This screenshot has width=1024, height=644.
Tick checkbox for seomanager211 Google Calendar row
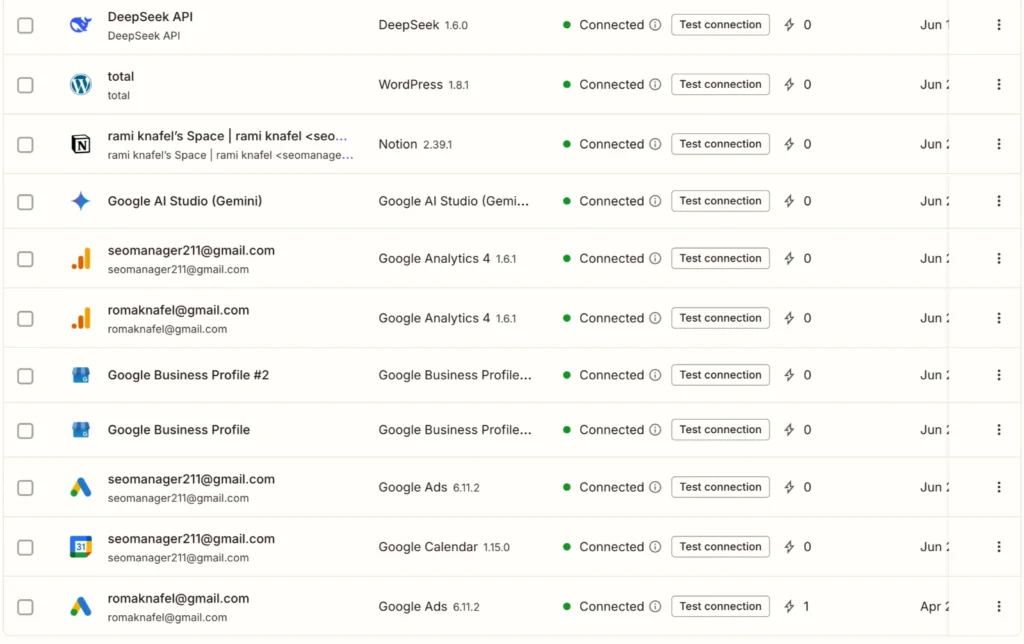click(25, 547)
